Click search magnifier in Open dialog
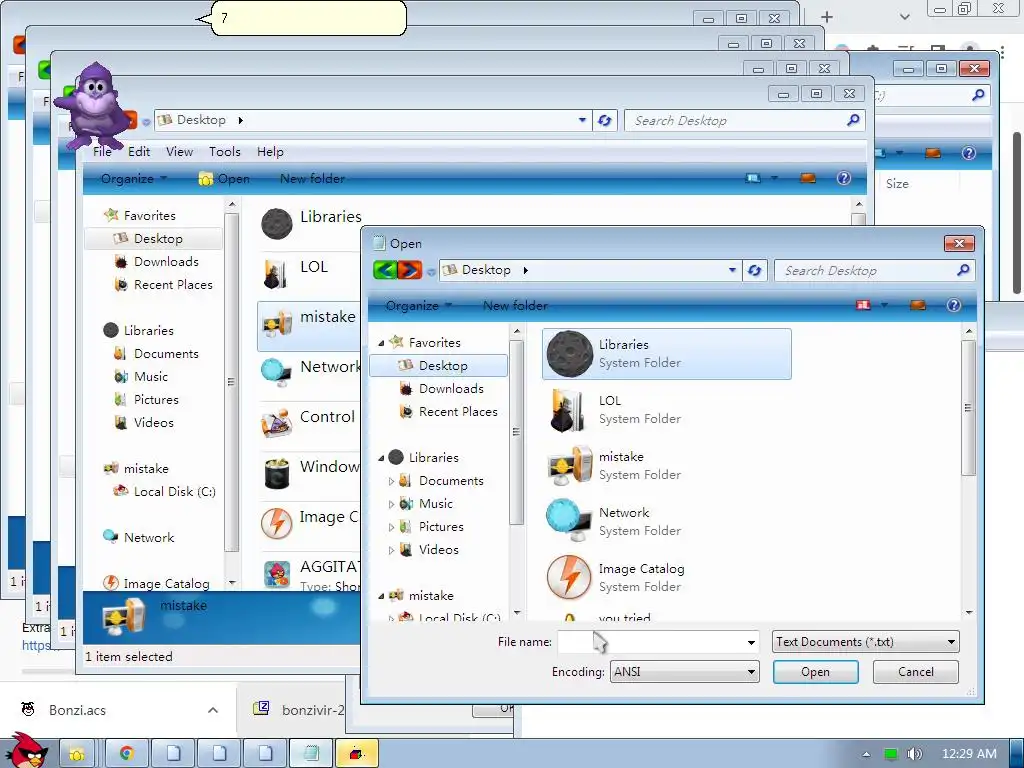1024x768 pixels. [963, 270]
